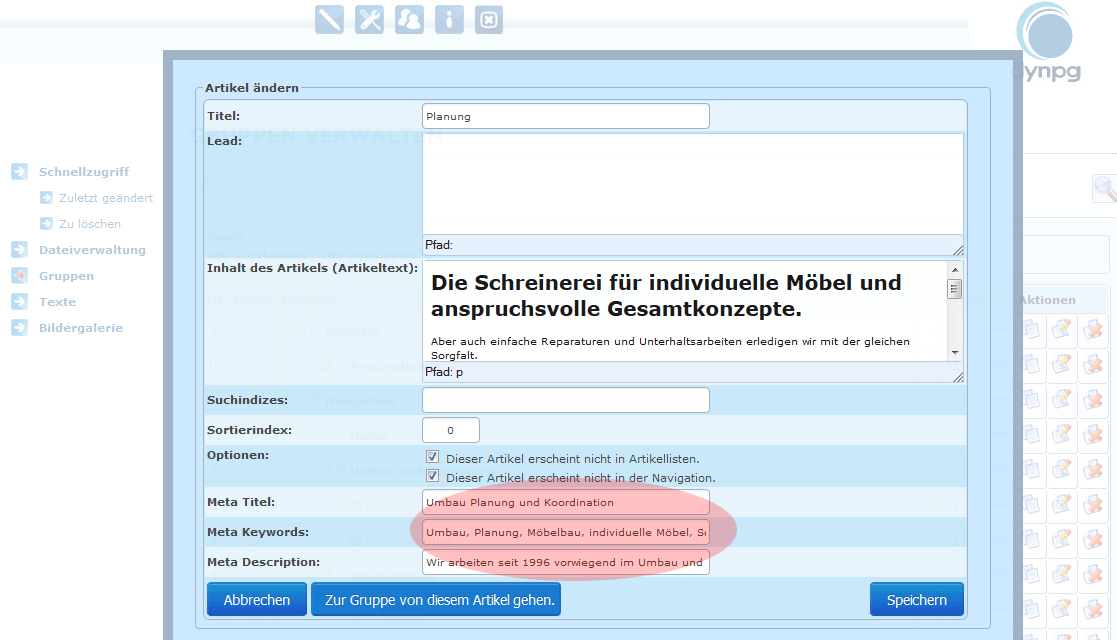Click the pencil edit icon in top toolbar

(329, 20)
